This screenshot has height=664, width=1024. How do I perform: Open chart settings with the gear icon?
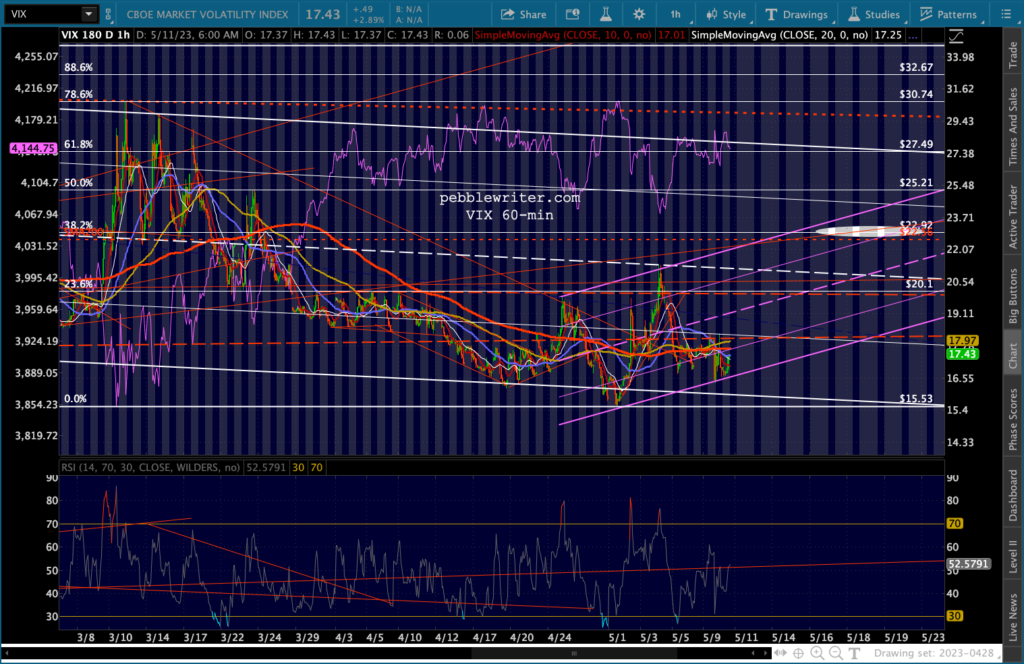[639, 14]
